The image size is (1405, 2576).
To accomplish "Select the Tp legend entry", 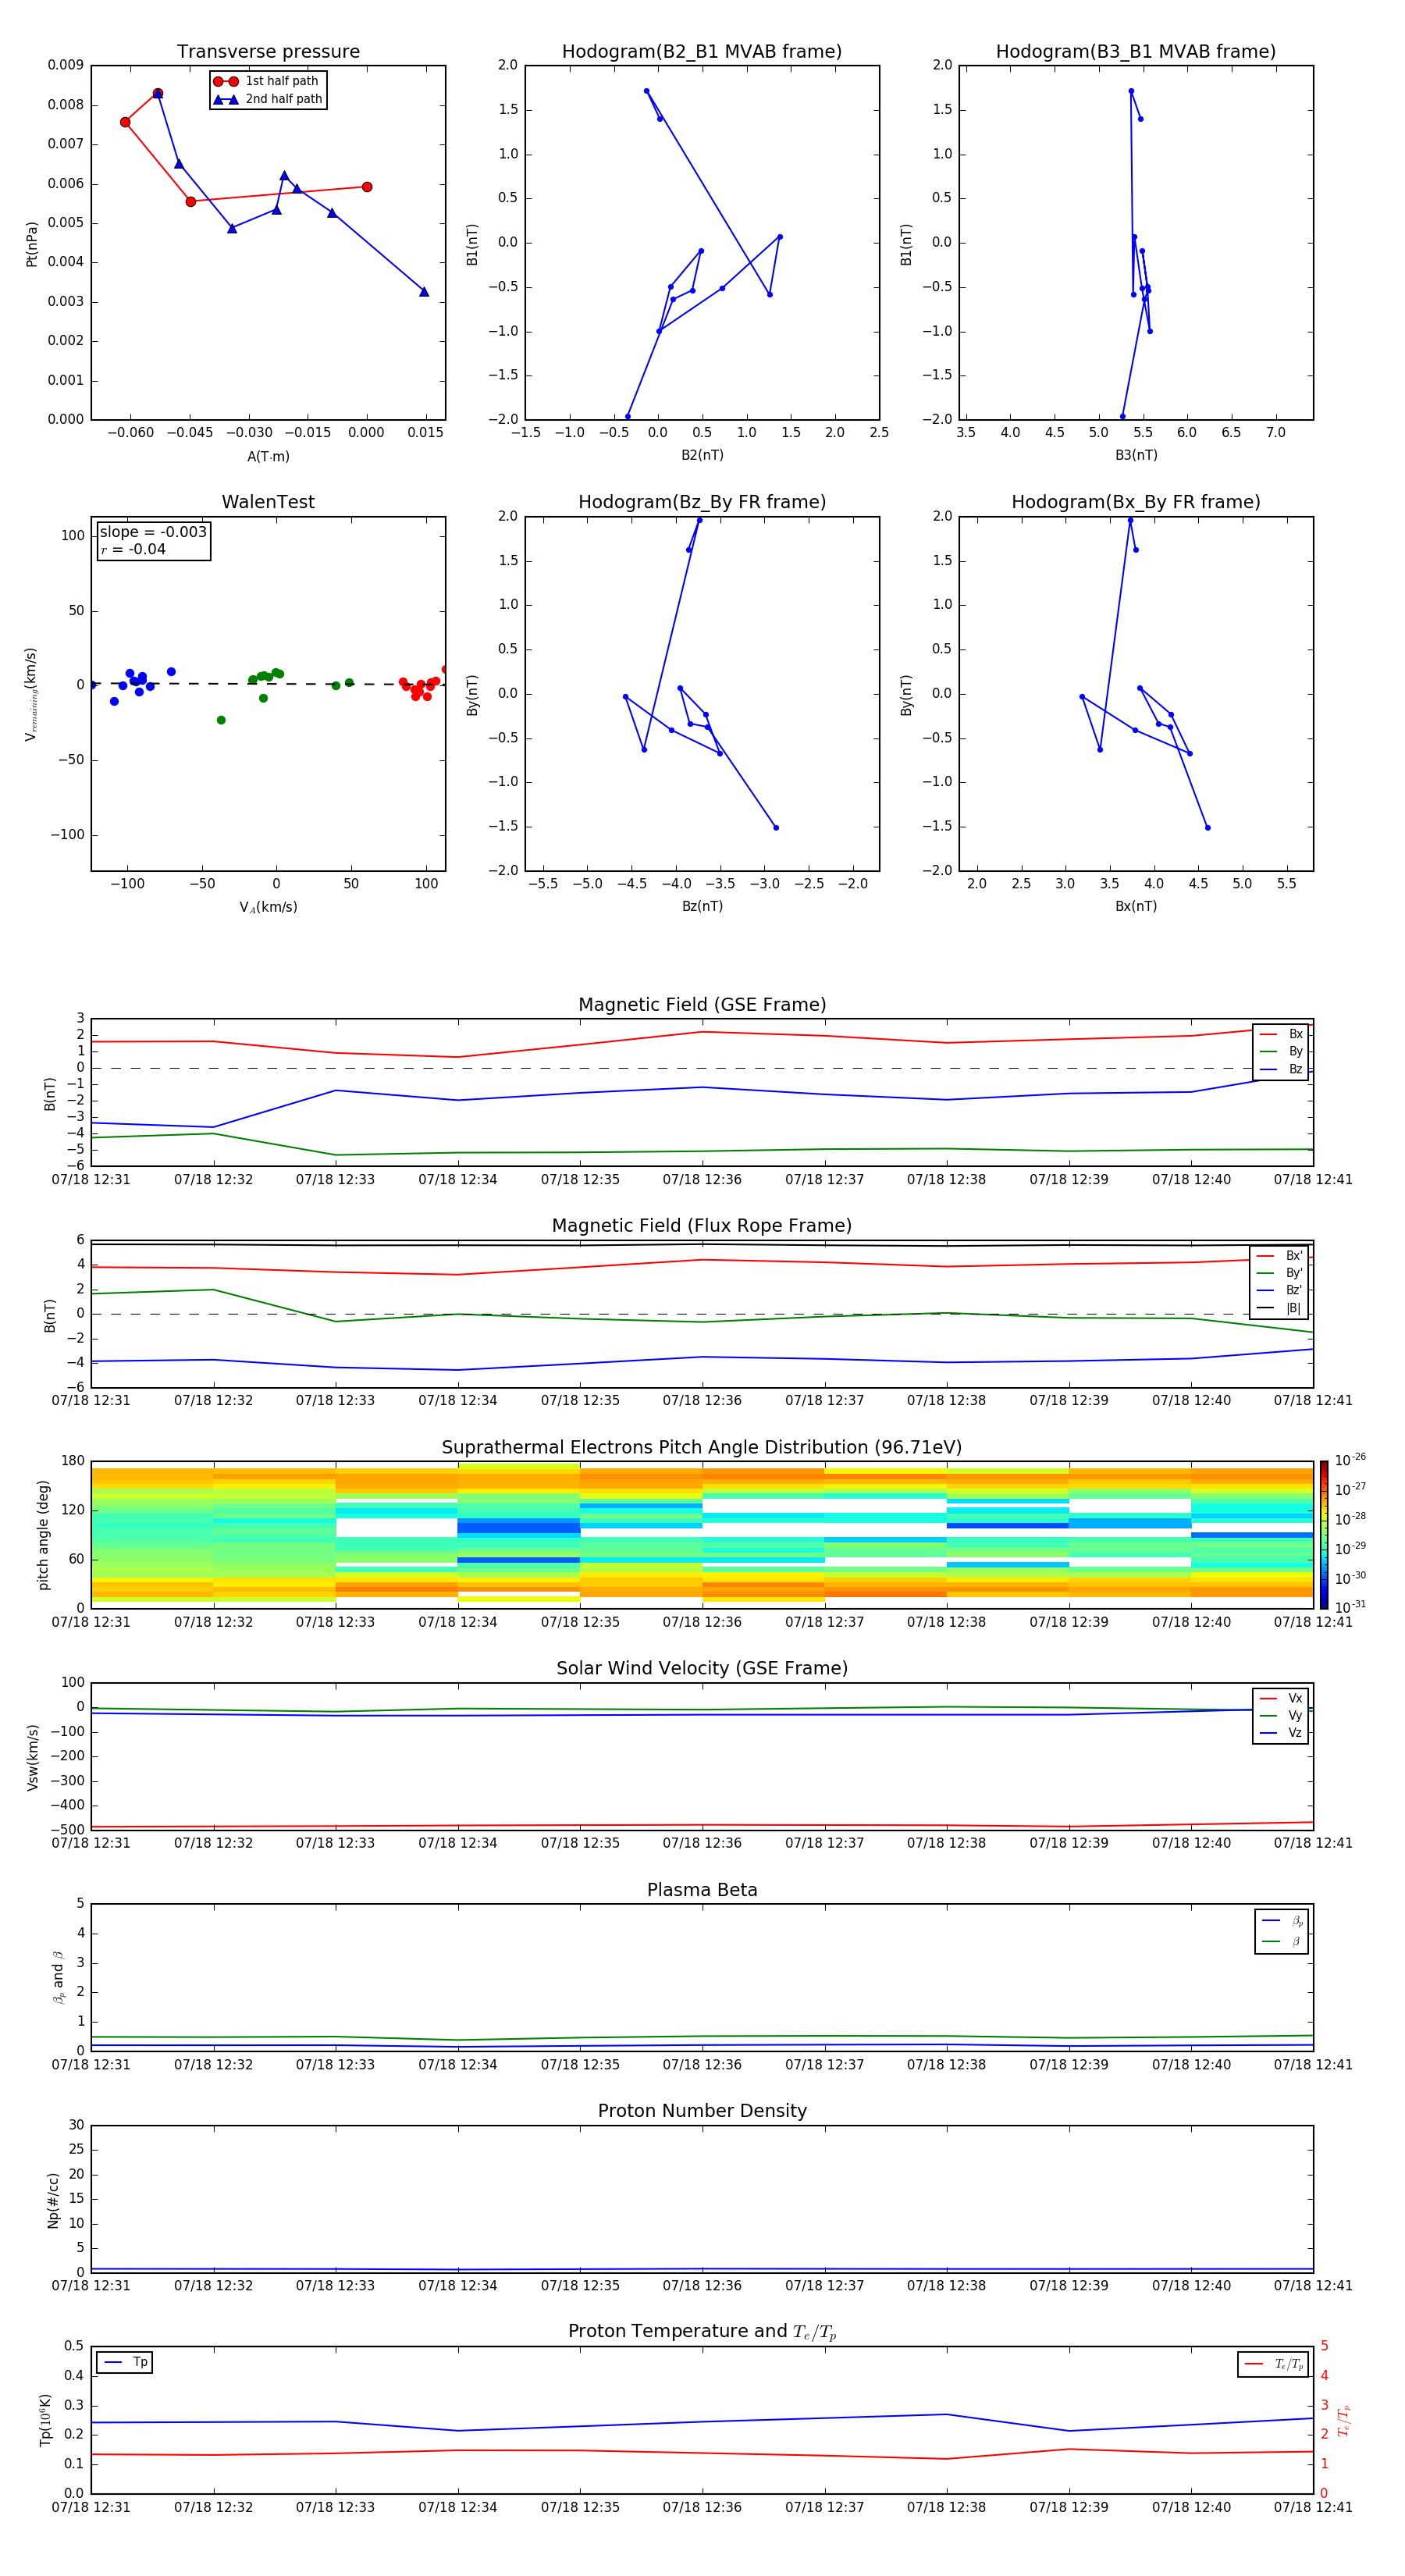I will tap(125, 2362).
